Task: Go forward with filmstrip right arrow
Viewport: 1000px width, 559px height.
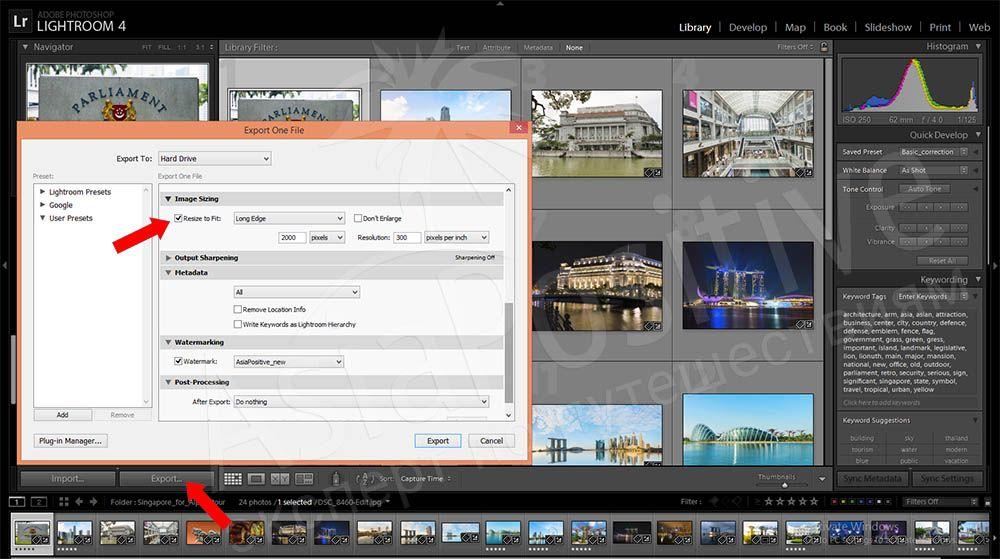Action: pos(93,502)
